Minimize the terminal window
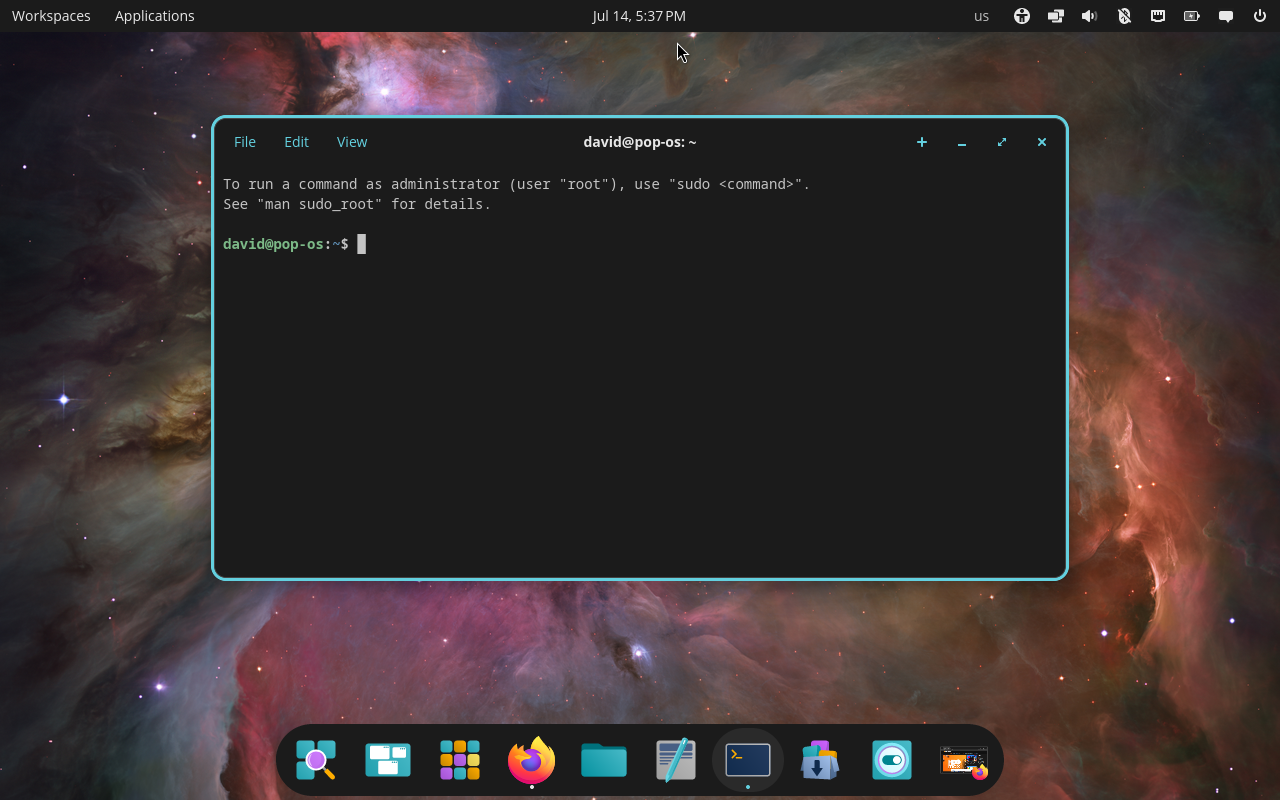The height and width of the screenshot is (800, 1280). [962, 142]
